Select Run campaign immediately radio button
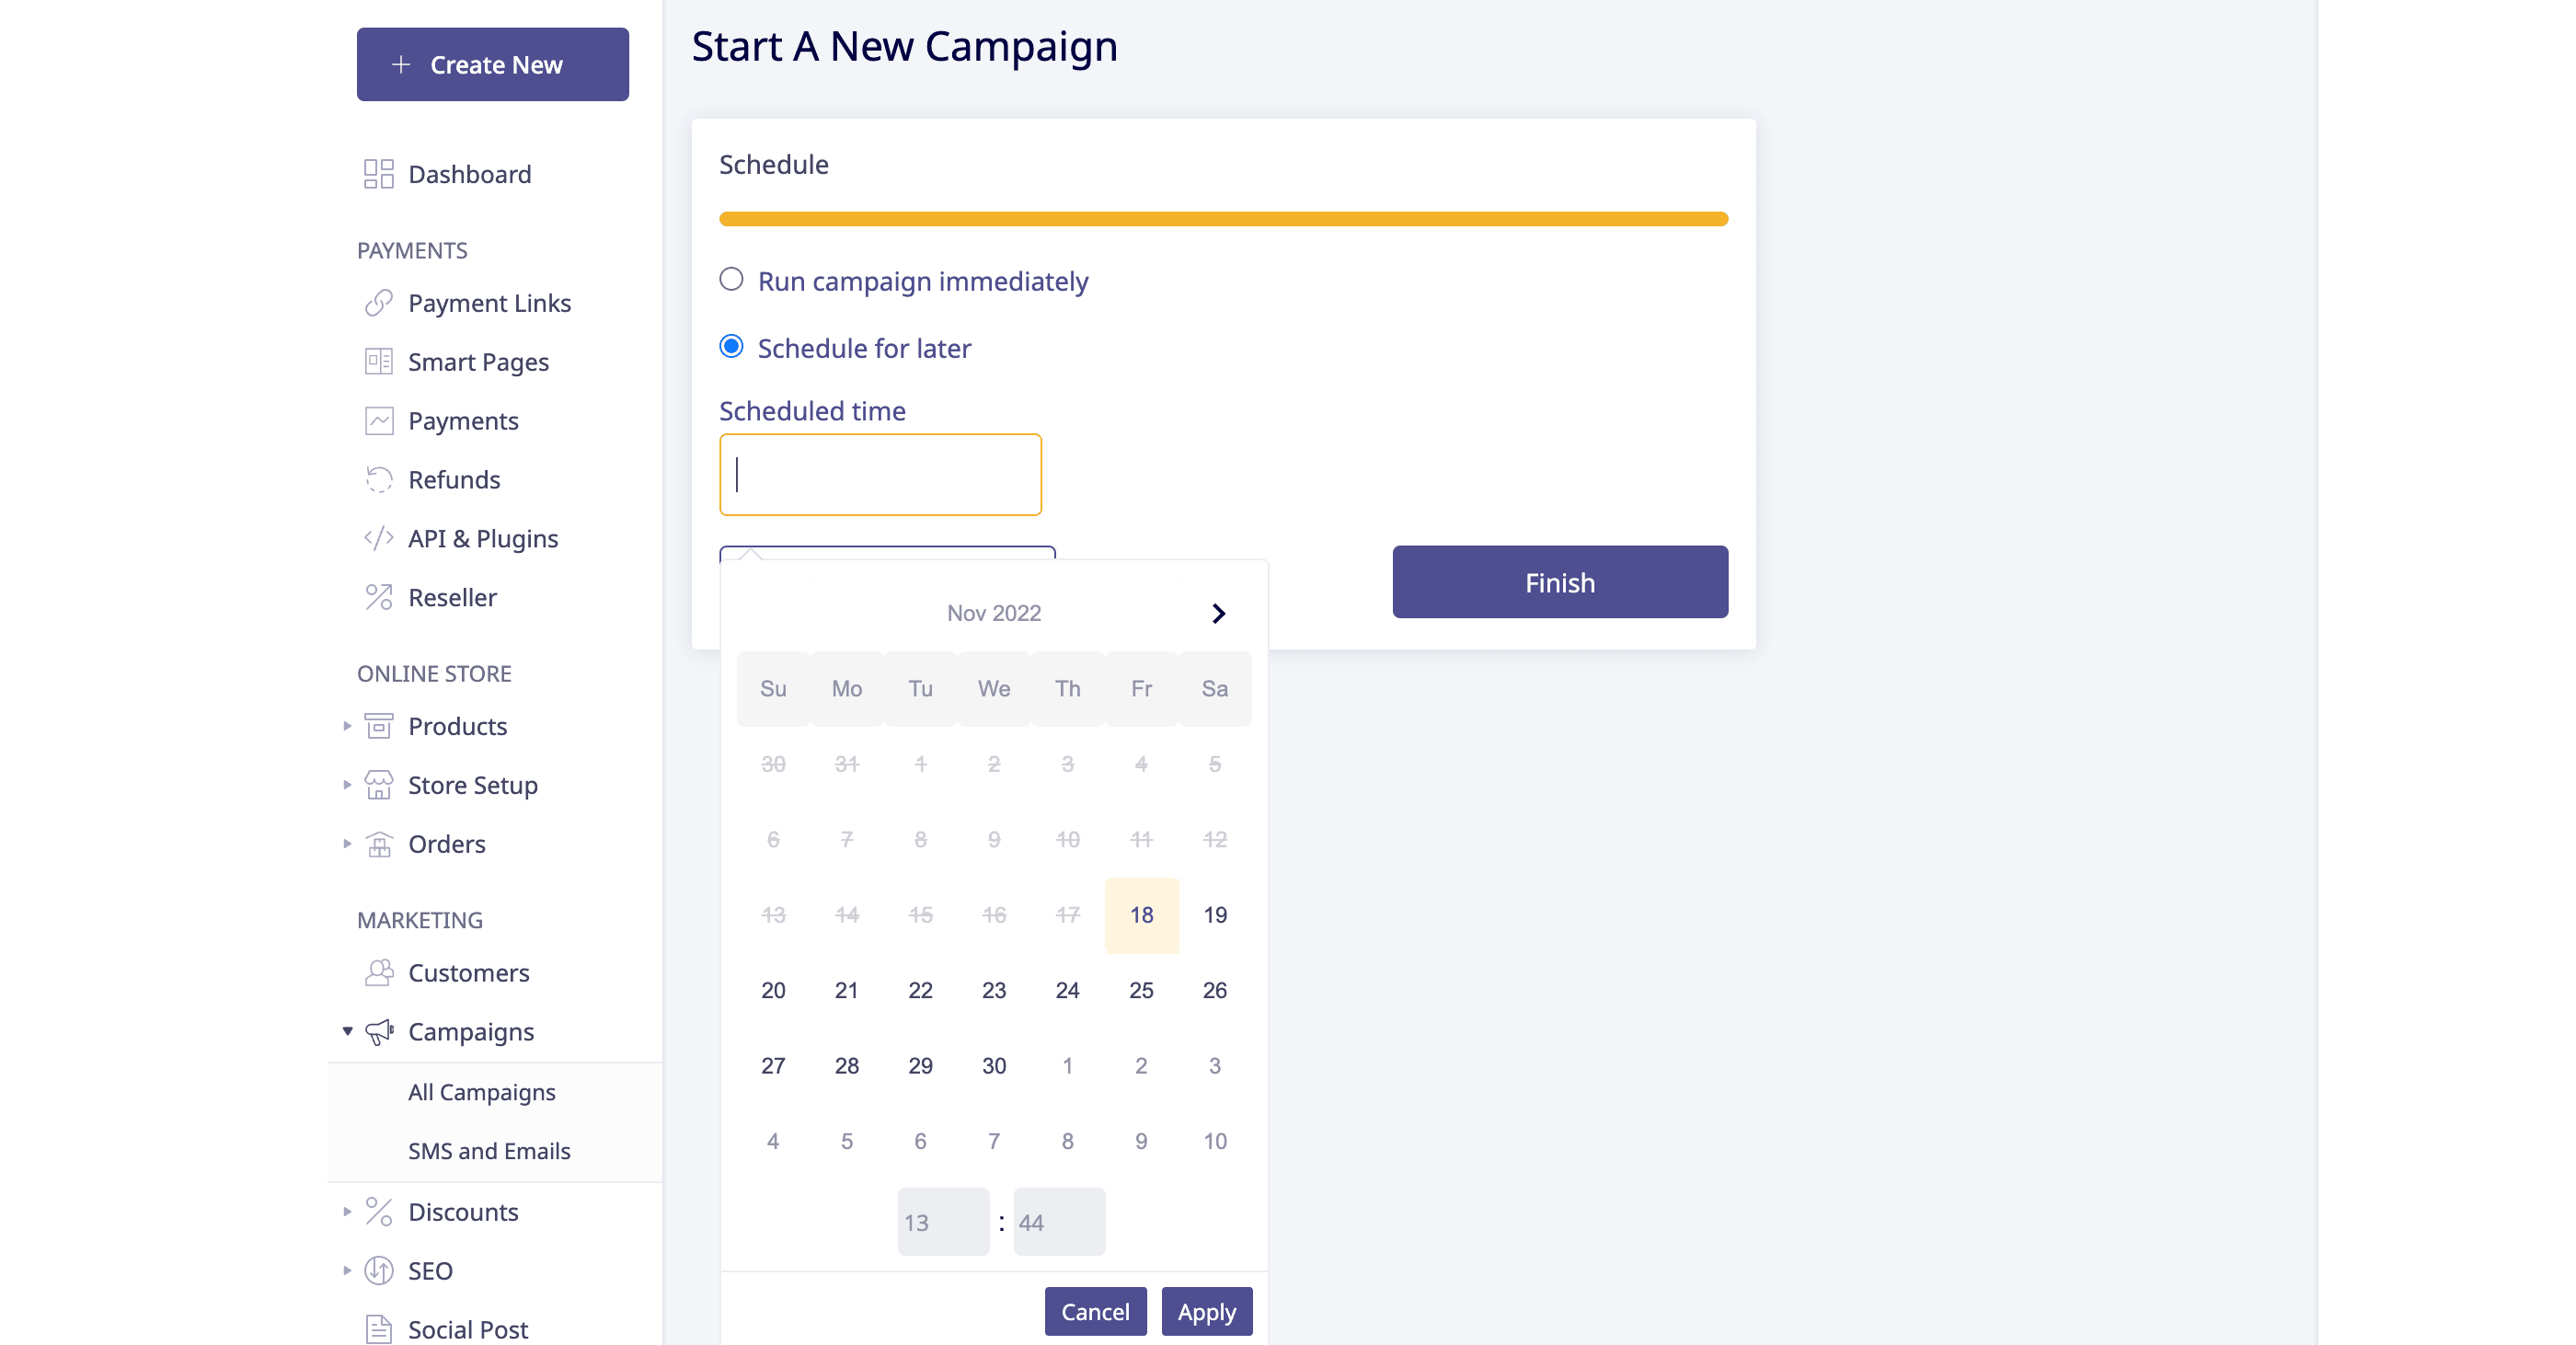This screenshot has width=2576, height=1345. coord(731,280)
